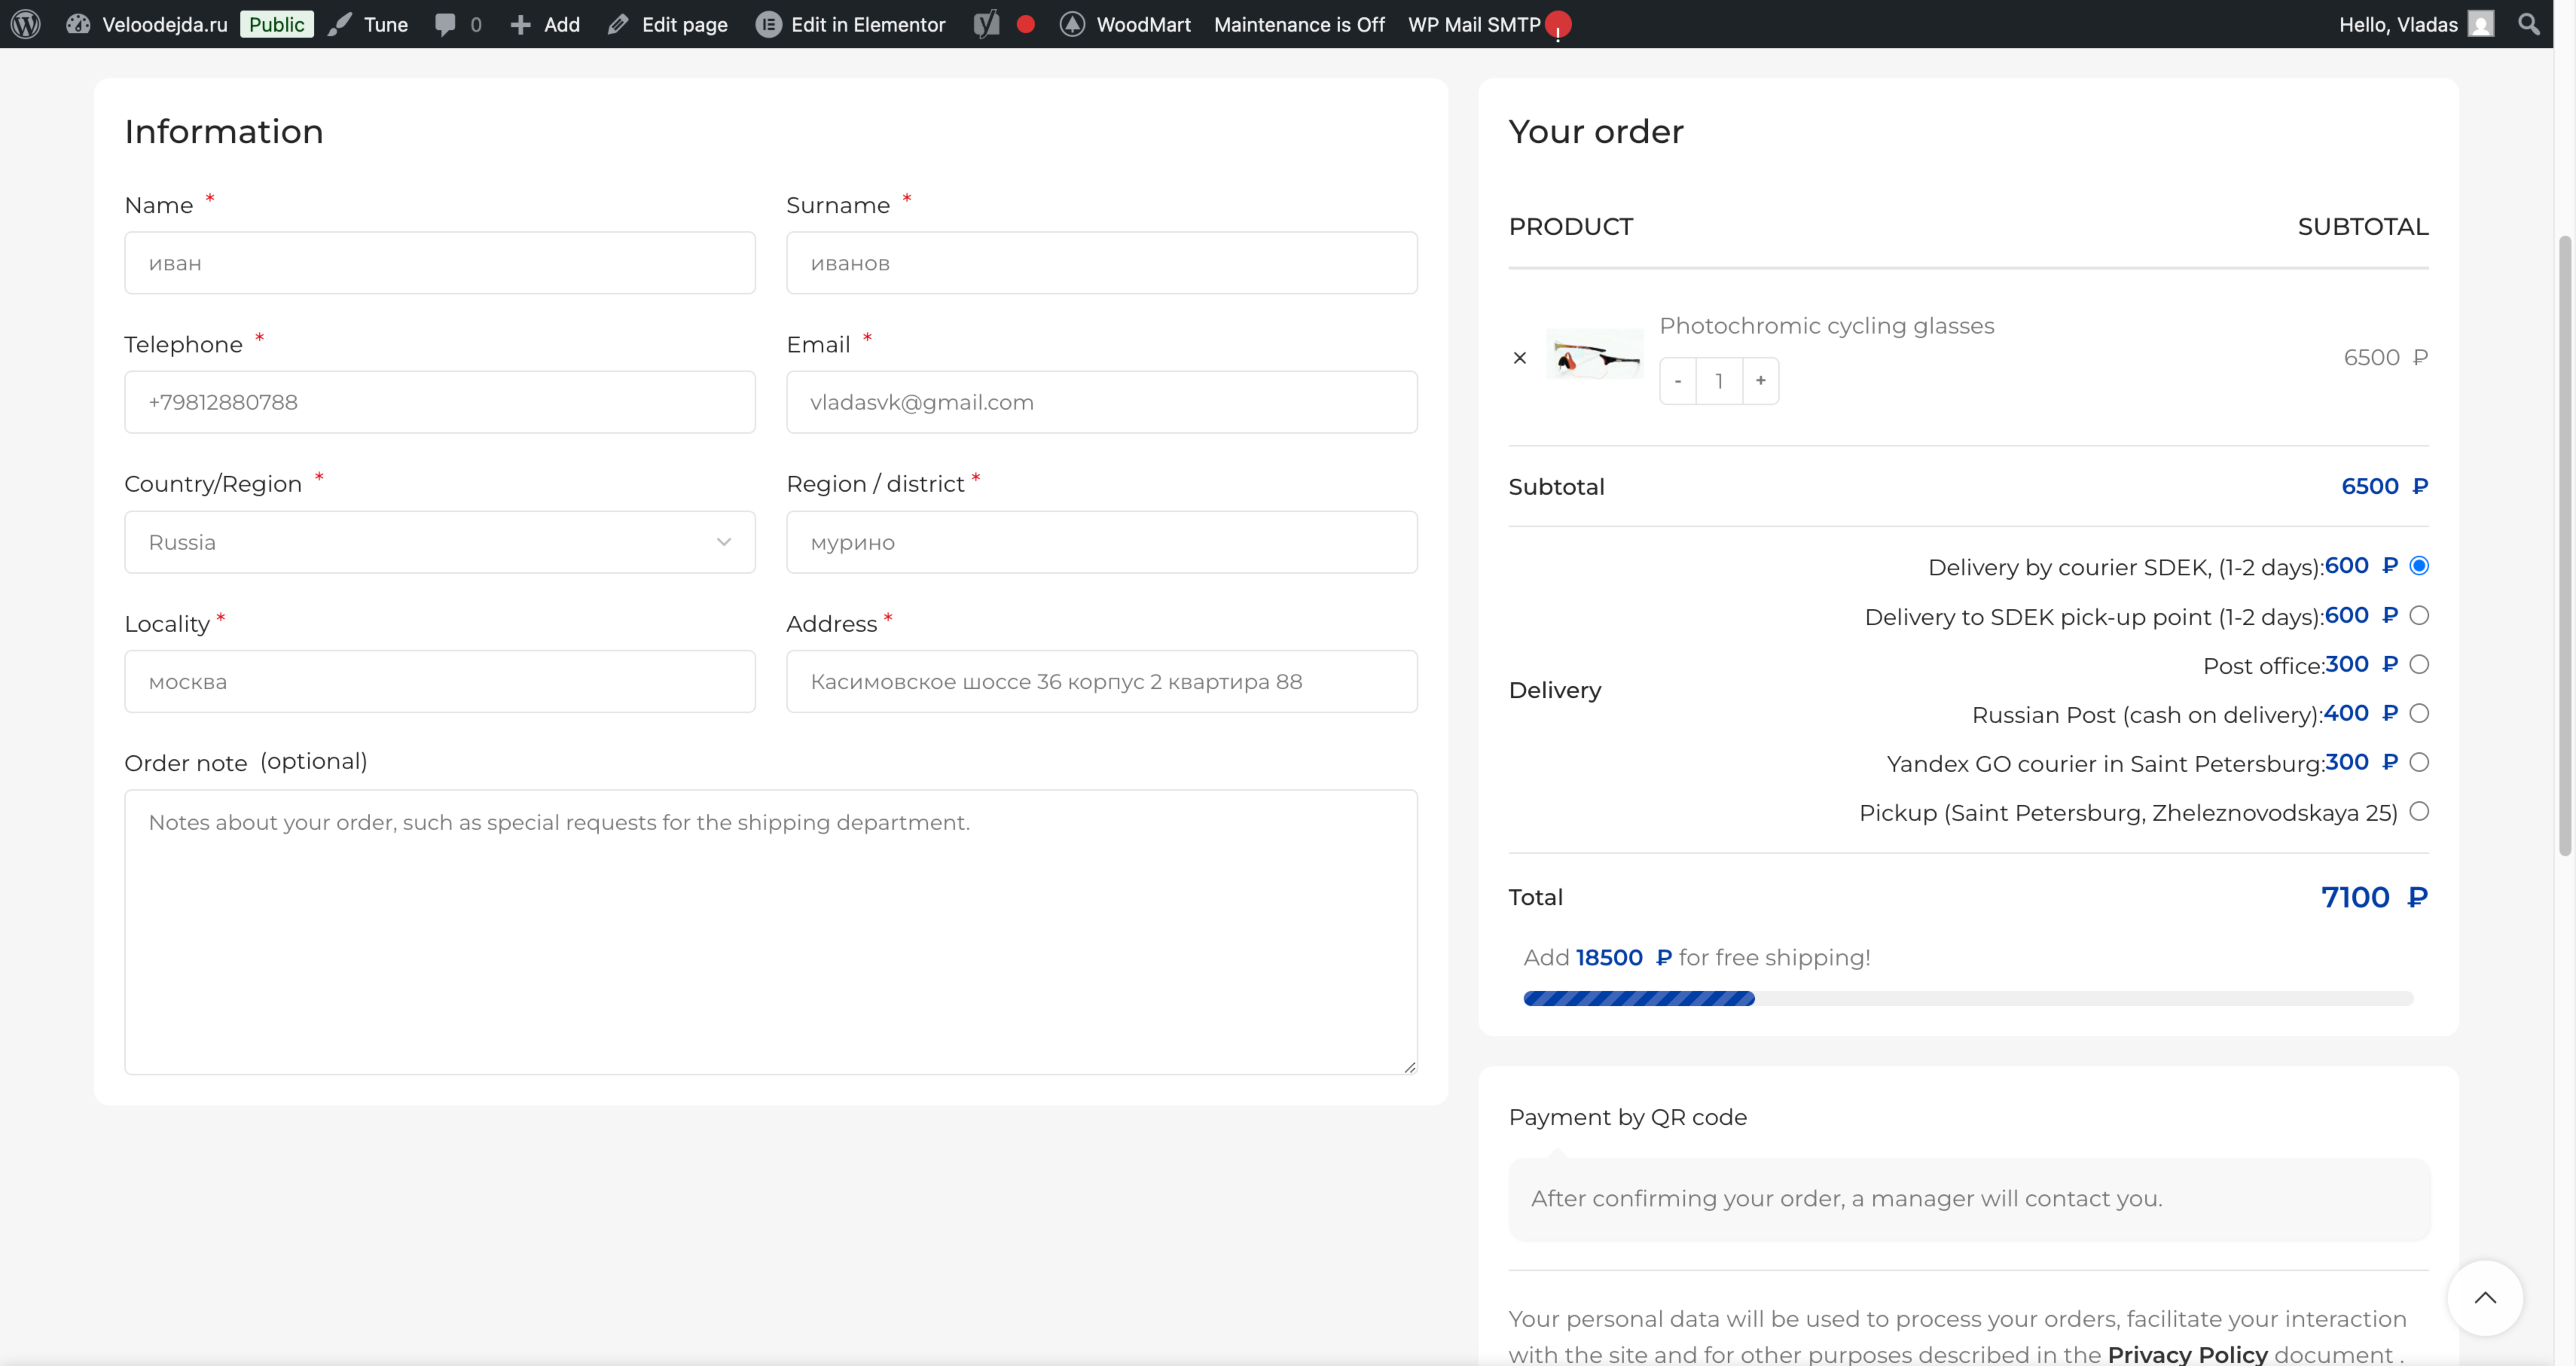Open the Tune menu item
This screenshot has width=2576, height=1366.
pyautogui.click(x=386, y=24)
